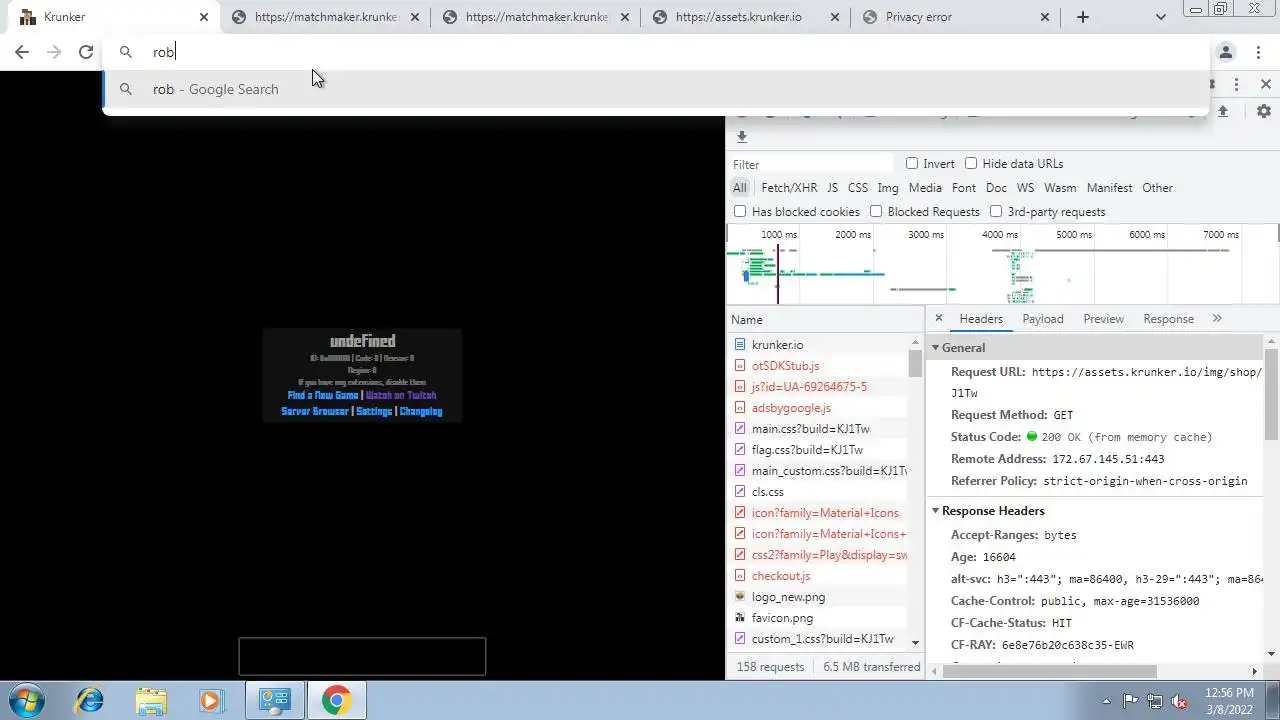Close the Krunker tab
Screen dimensions: 1280x720
pos(204,17)
